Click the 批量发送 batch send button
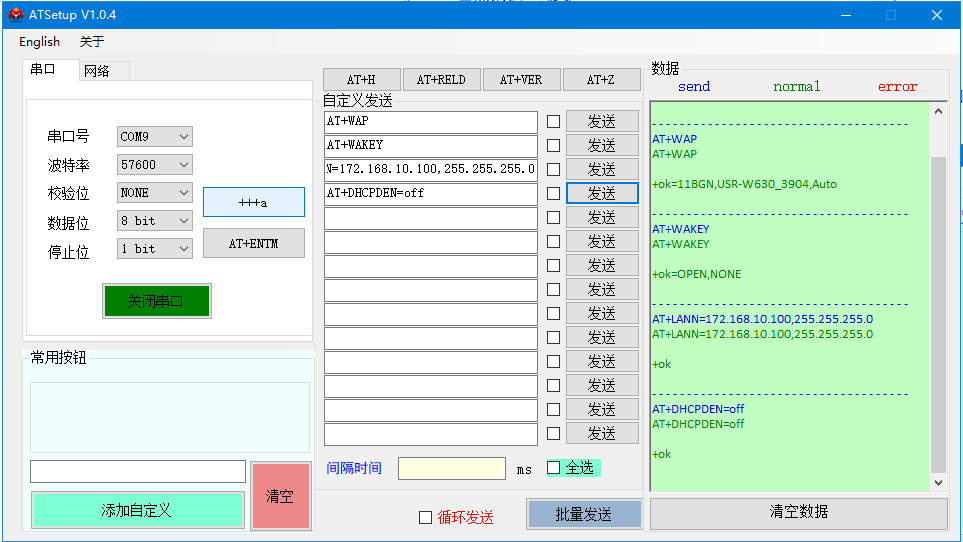Viewport: 963px width, 542px height. click(584, 514)
